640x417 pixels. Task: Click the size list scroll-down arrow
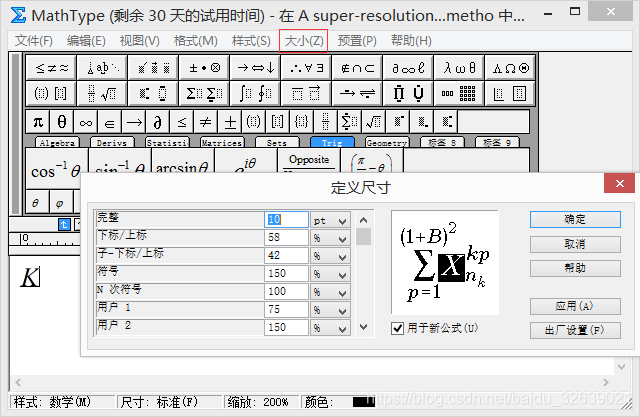click(364, 327)
